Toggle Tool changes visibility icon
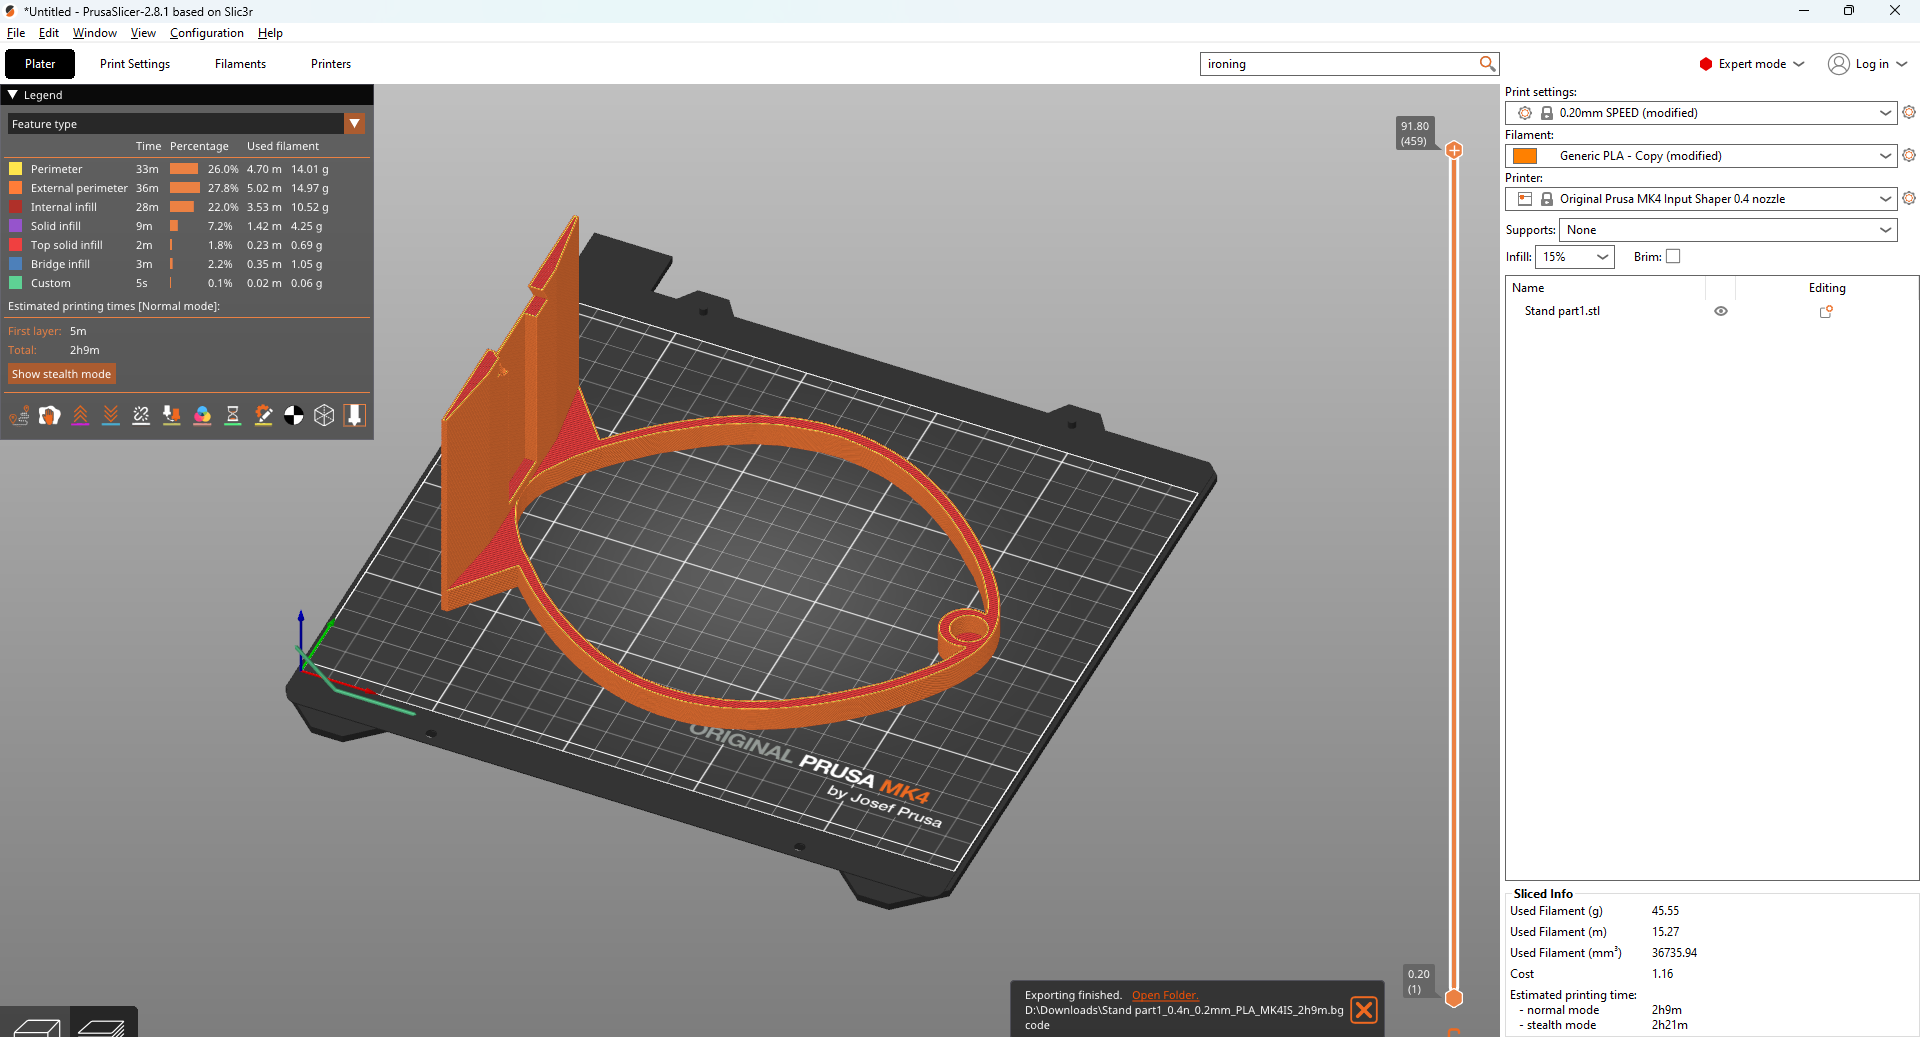1920x1037 pixels. pyautogui.click(x=172, y=415)
